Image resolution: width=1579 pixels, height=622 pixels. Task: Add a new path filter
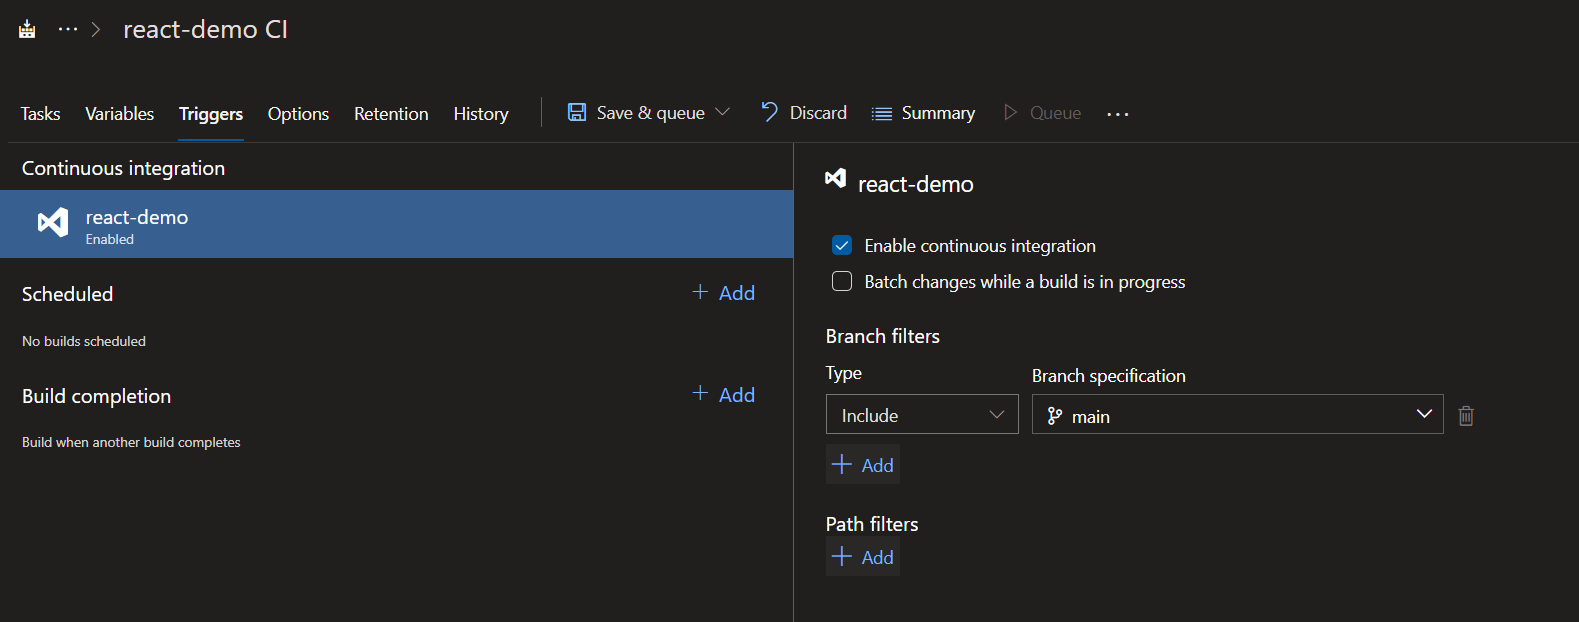(863, 557)
